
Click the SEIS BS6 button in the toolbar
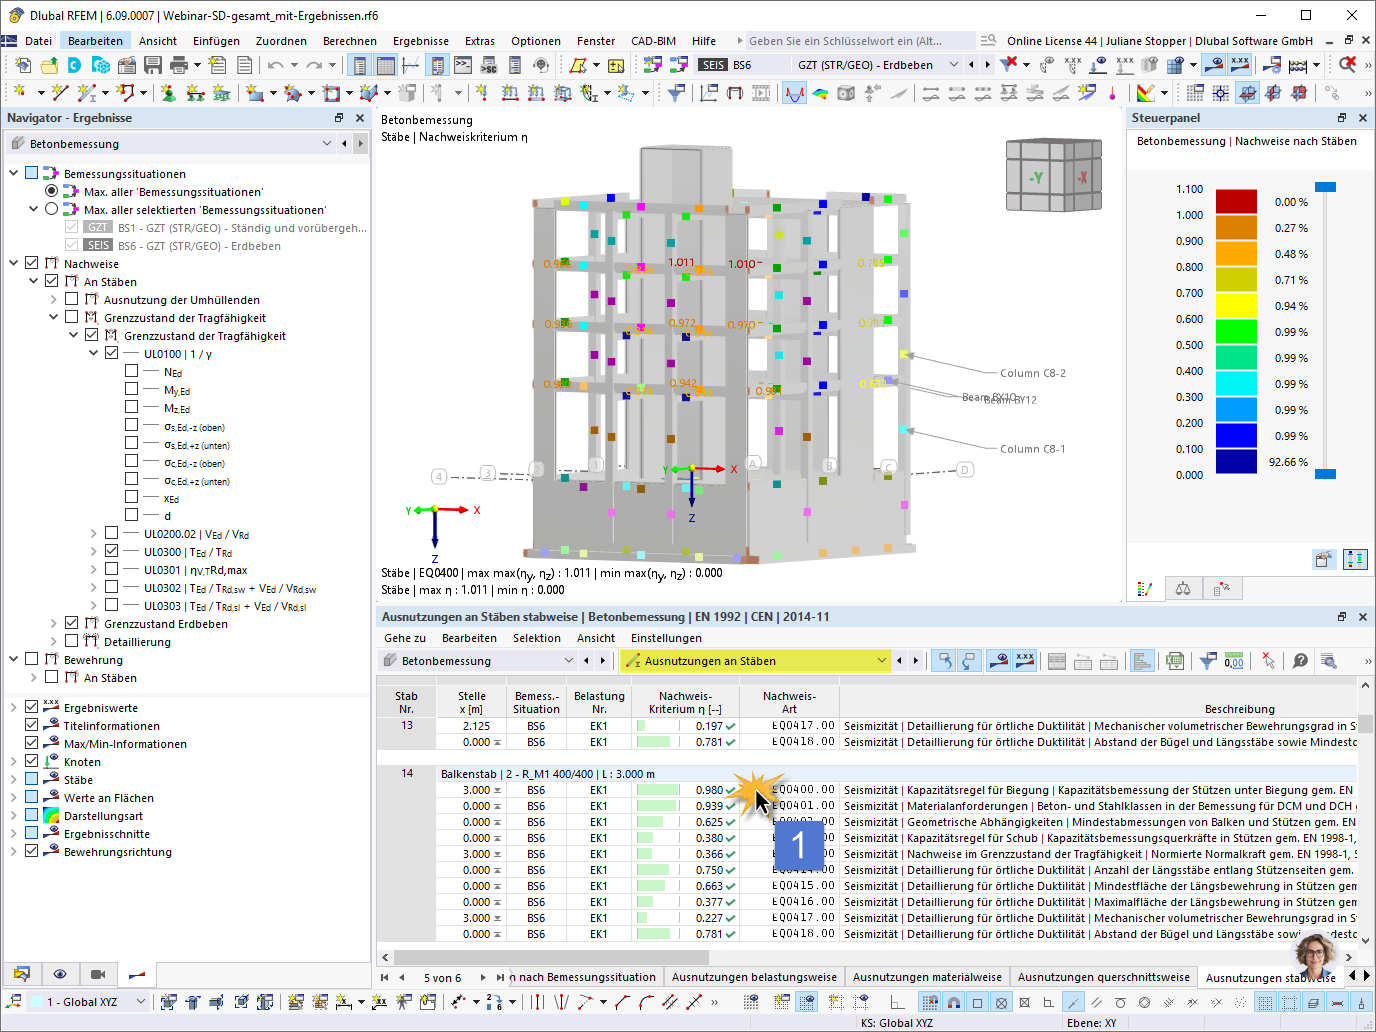tap(725, 64)
